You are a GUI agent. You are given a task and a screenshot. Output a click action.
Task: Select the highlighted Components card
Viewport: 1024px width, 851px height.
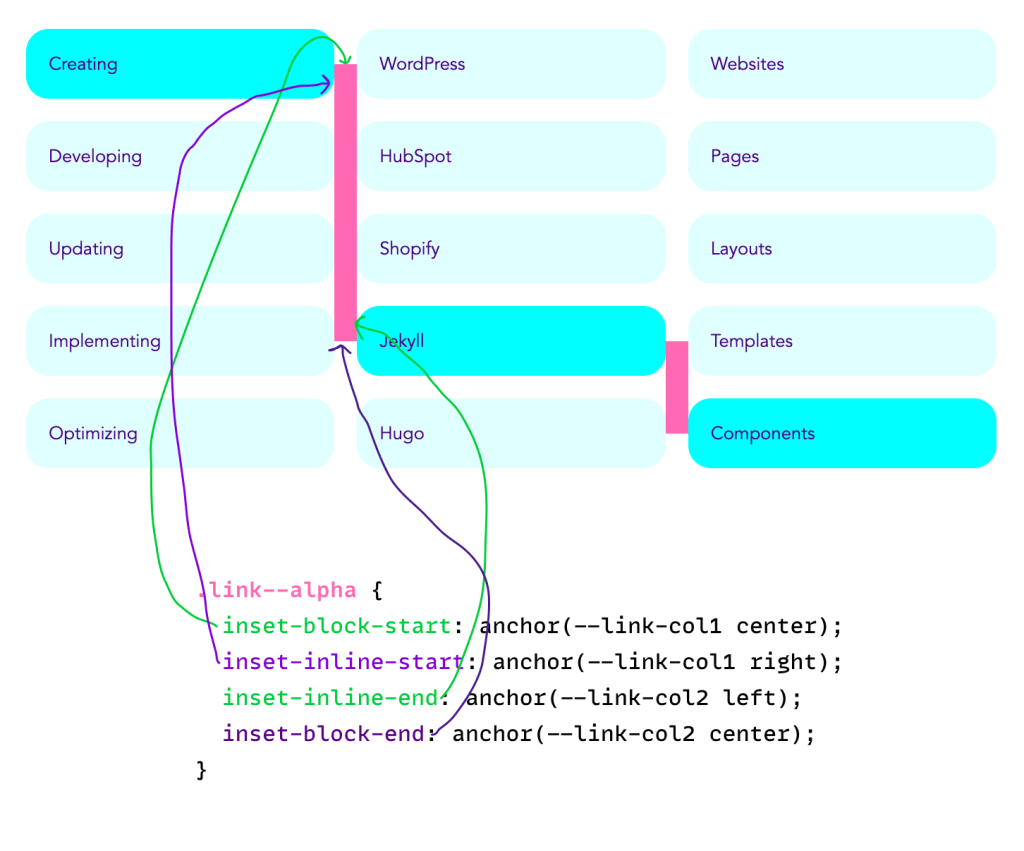[842, 433]
